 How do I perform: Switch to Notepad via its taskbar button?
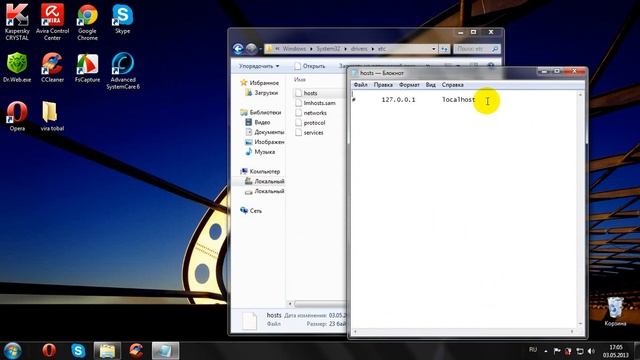[165, 351]
